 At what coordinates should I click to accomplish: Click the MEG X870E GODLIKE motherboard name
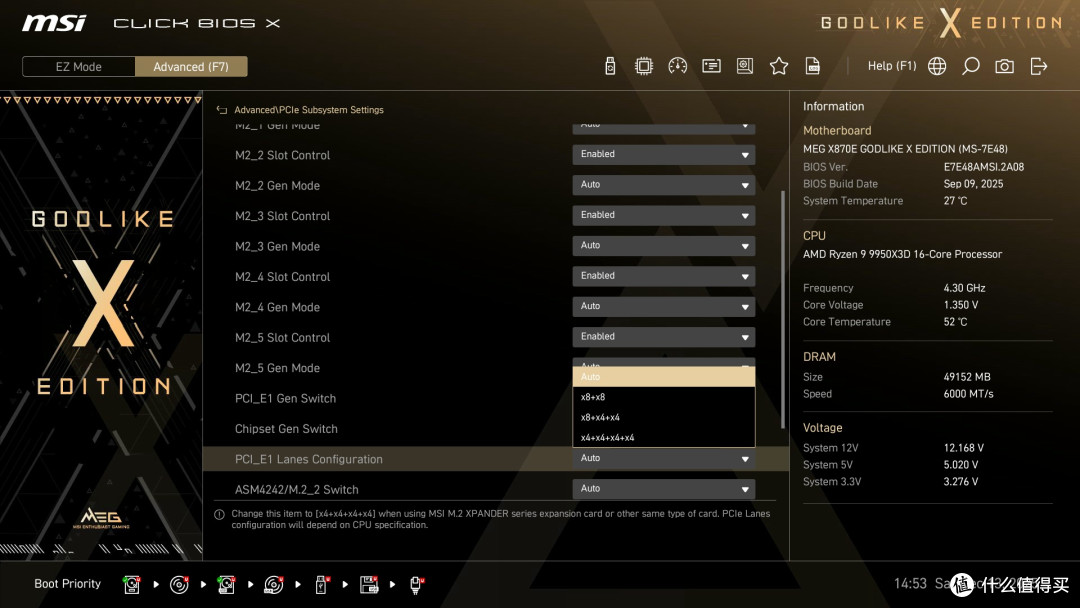coord(905,149)
